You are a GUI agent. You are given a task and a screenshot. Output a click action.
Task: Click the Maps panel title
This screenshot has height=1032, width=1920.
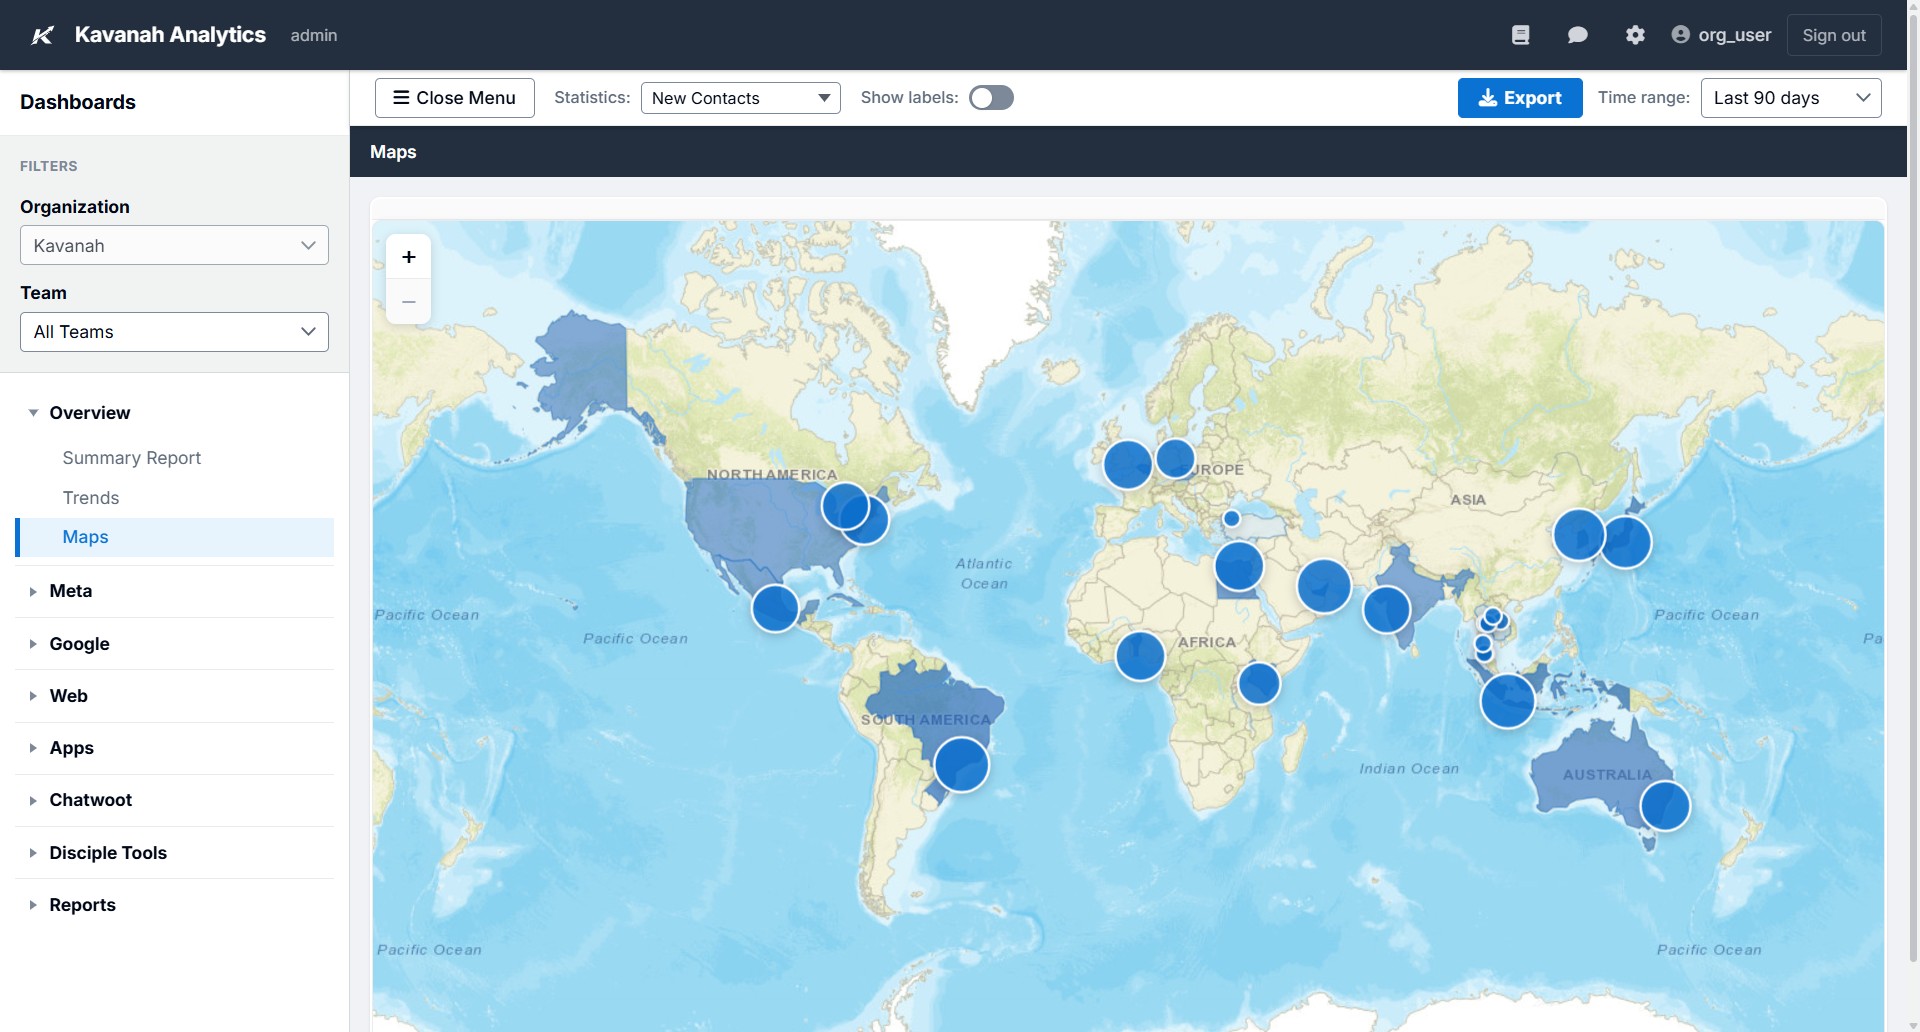(393, 152)
